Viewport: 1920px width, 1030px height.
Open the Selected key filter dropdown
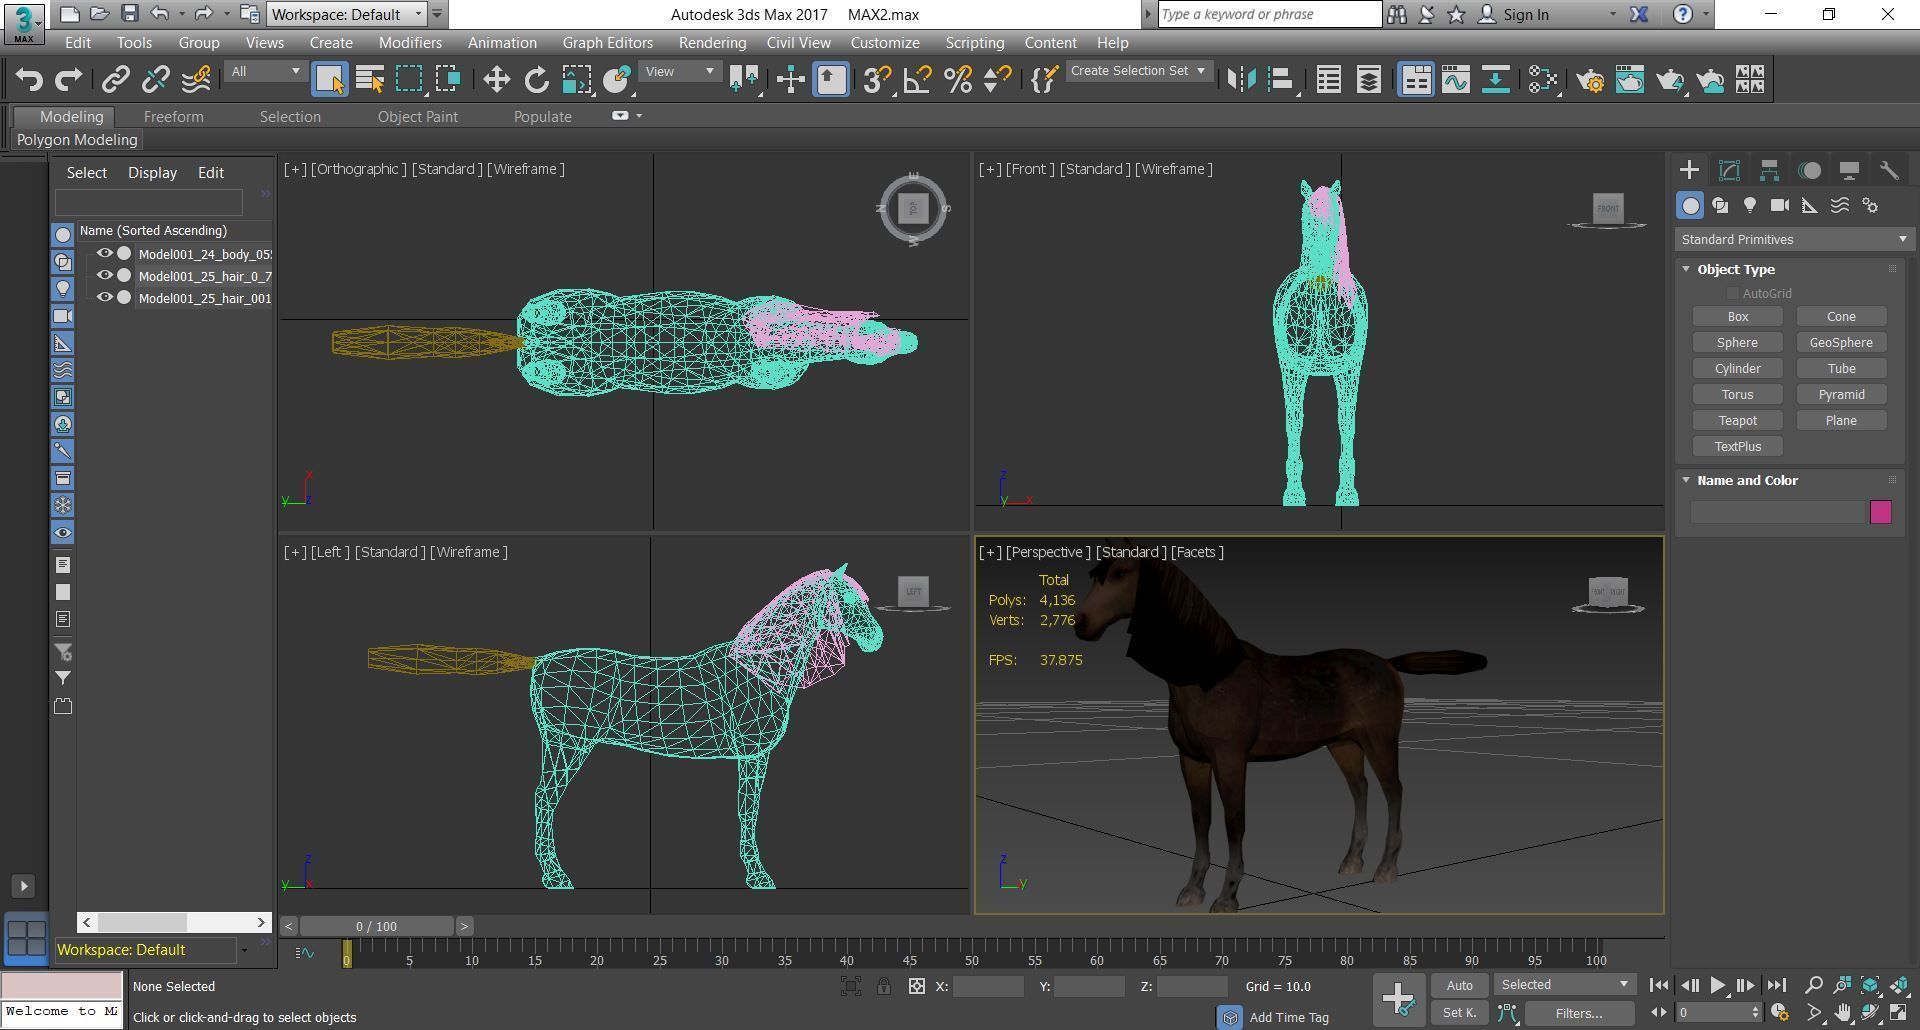(x=1565, y=986)
